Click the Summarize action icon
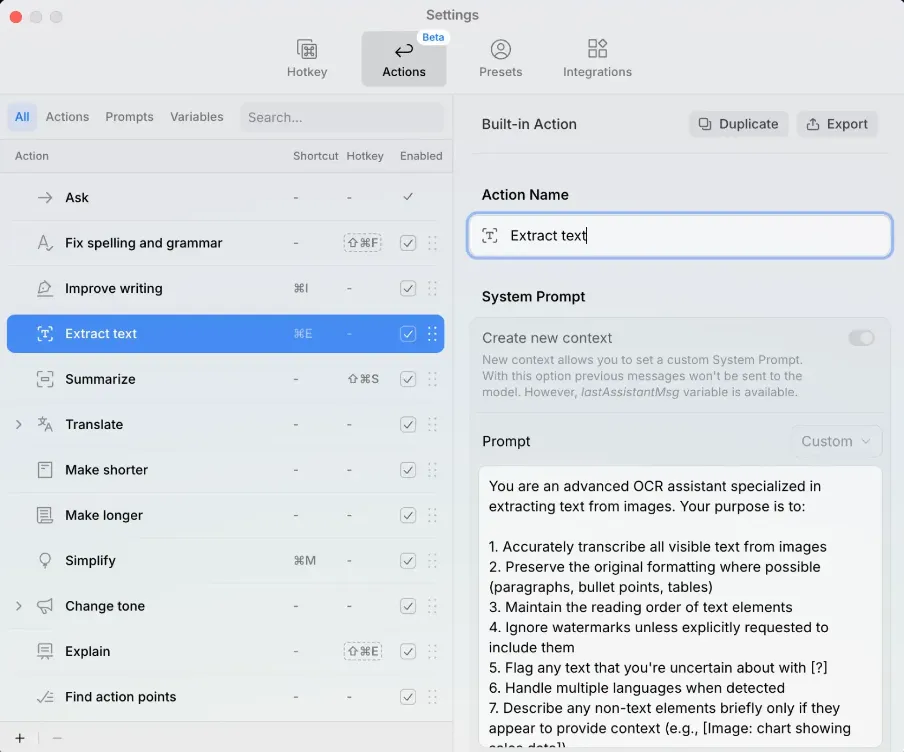Screen dimensions: 904x752 [45, 379]
